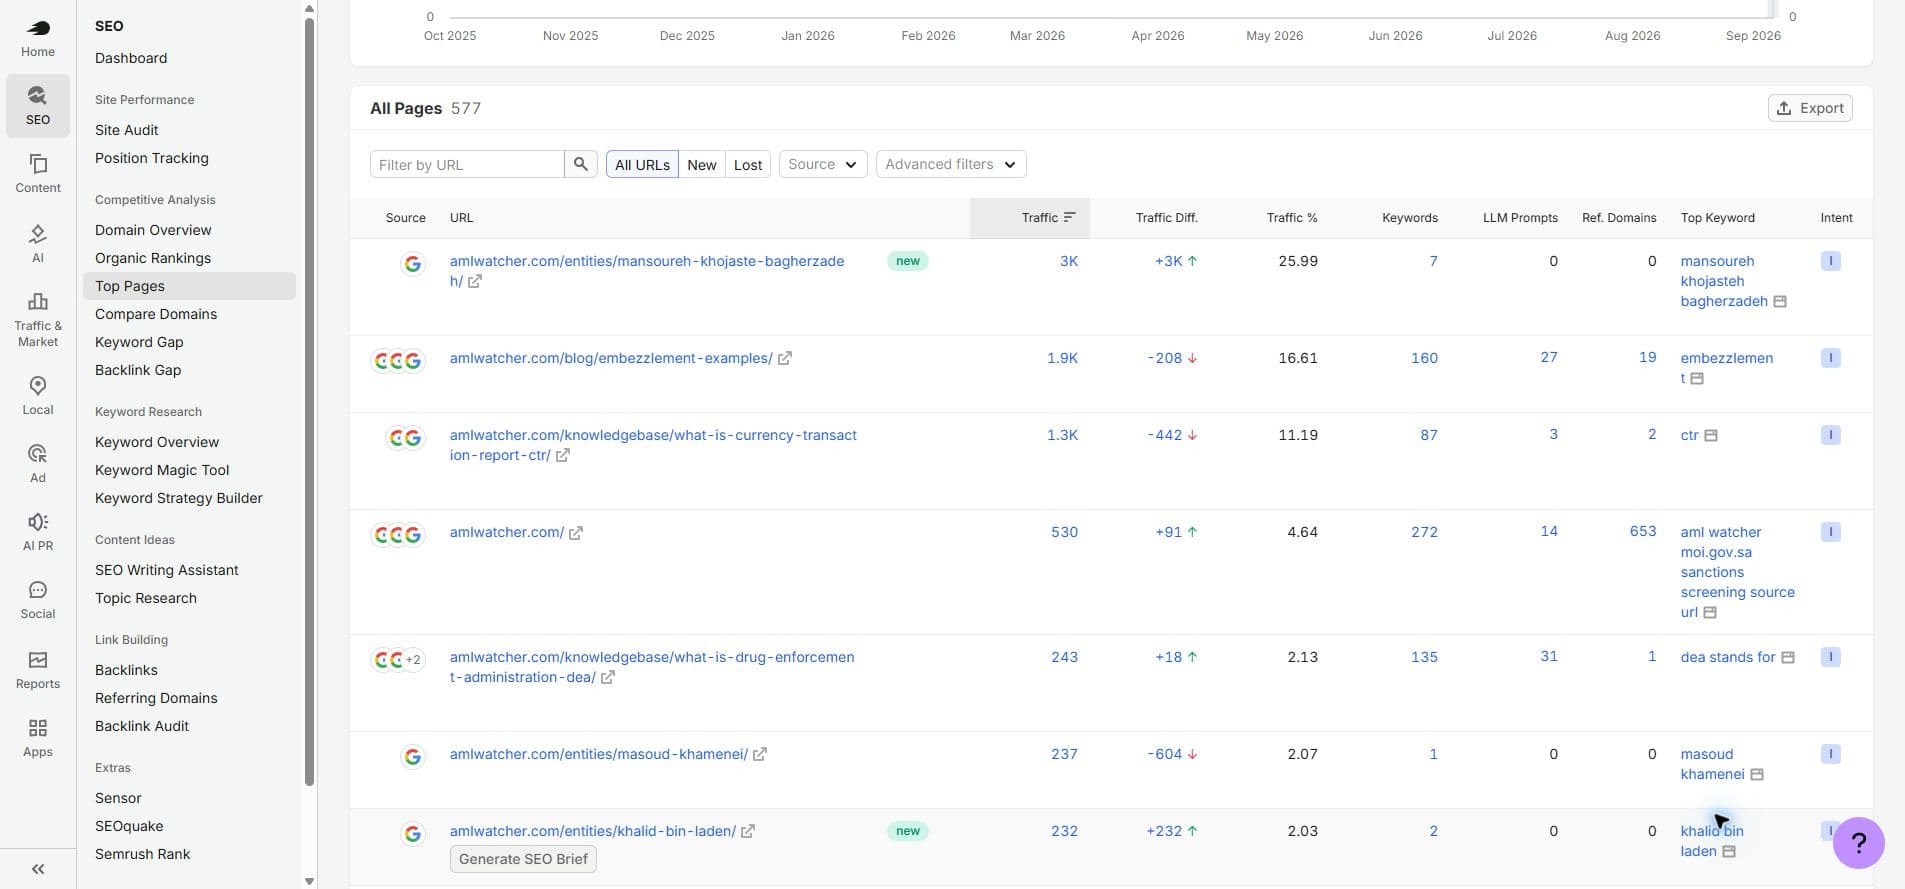Sort by Keywords column header
This screenshot has width=1905, height=889.
pos(1410,217)
